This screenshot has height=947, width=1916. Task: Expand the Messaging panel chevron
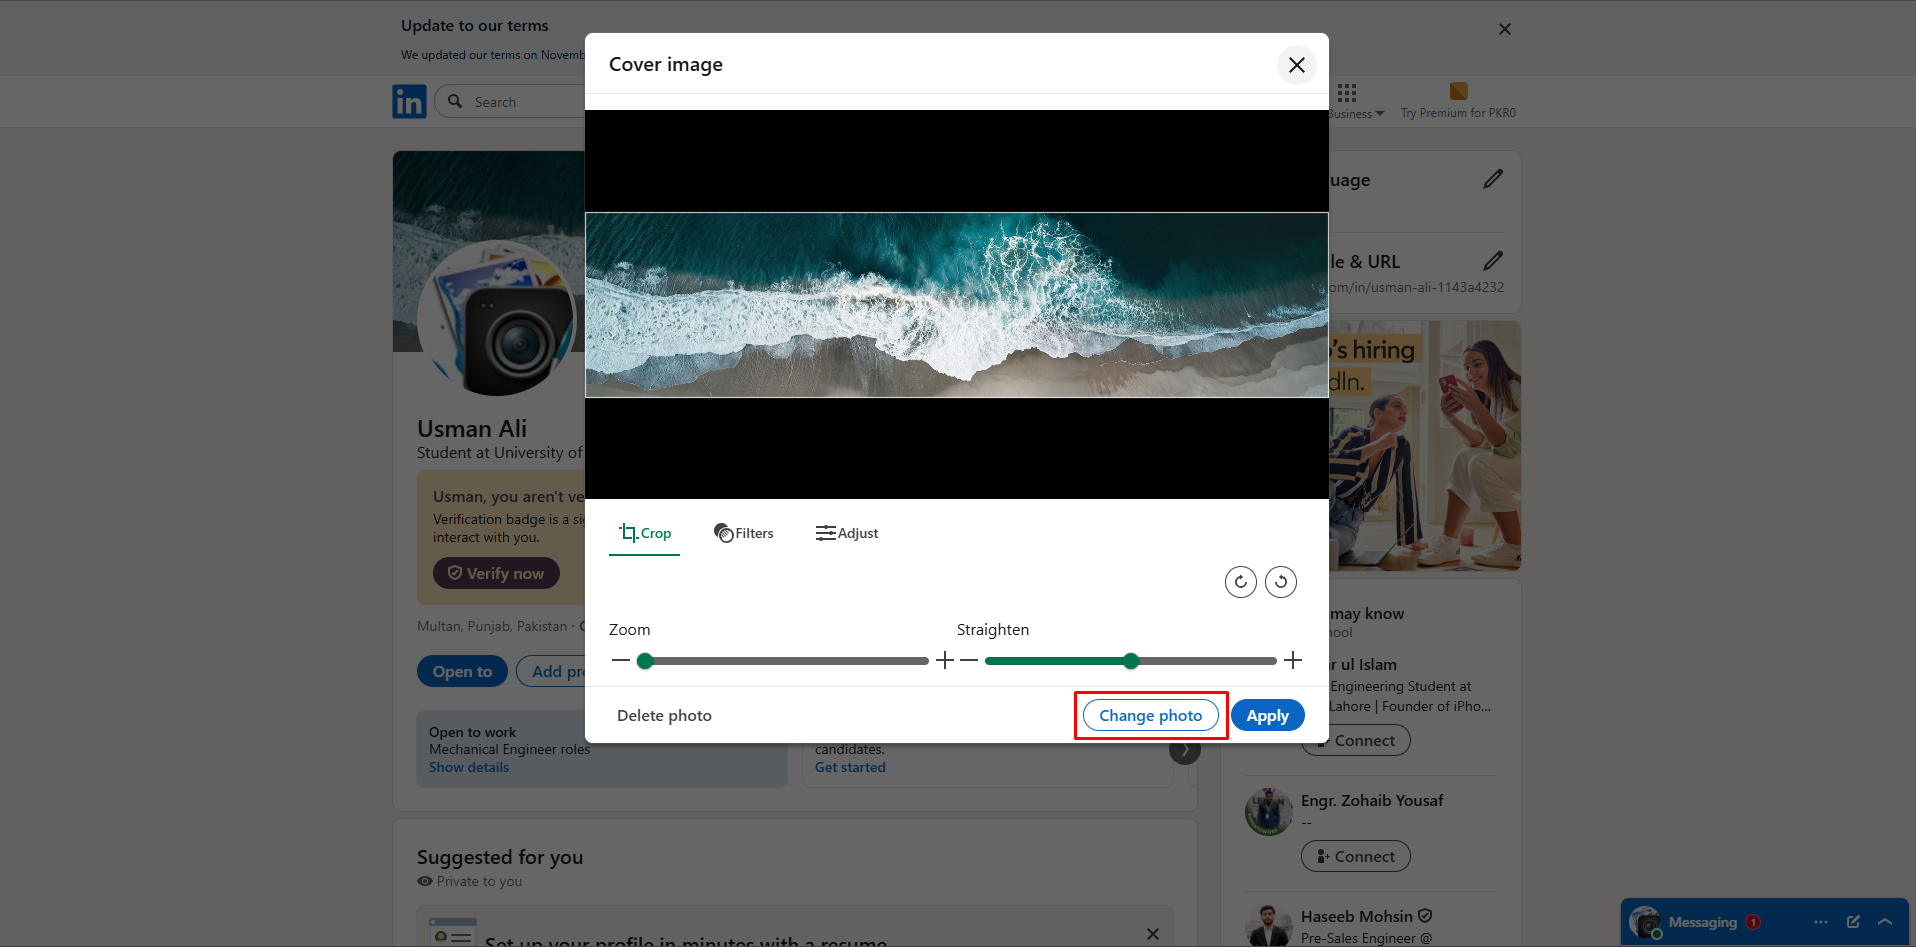(1885, 922)
